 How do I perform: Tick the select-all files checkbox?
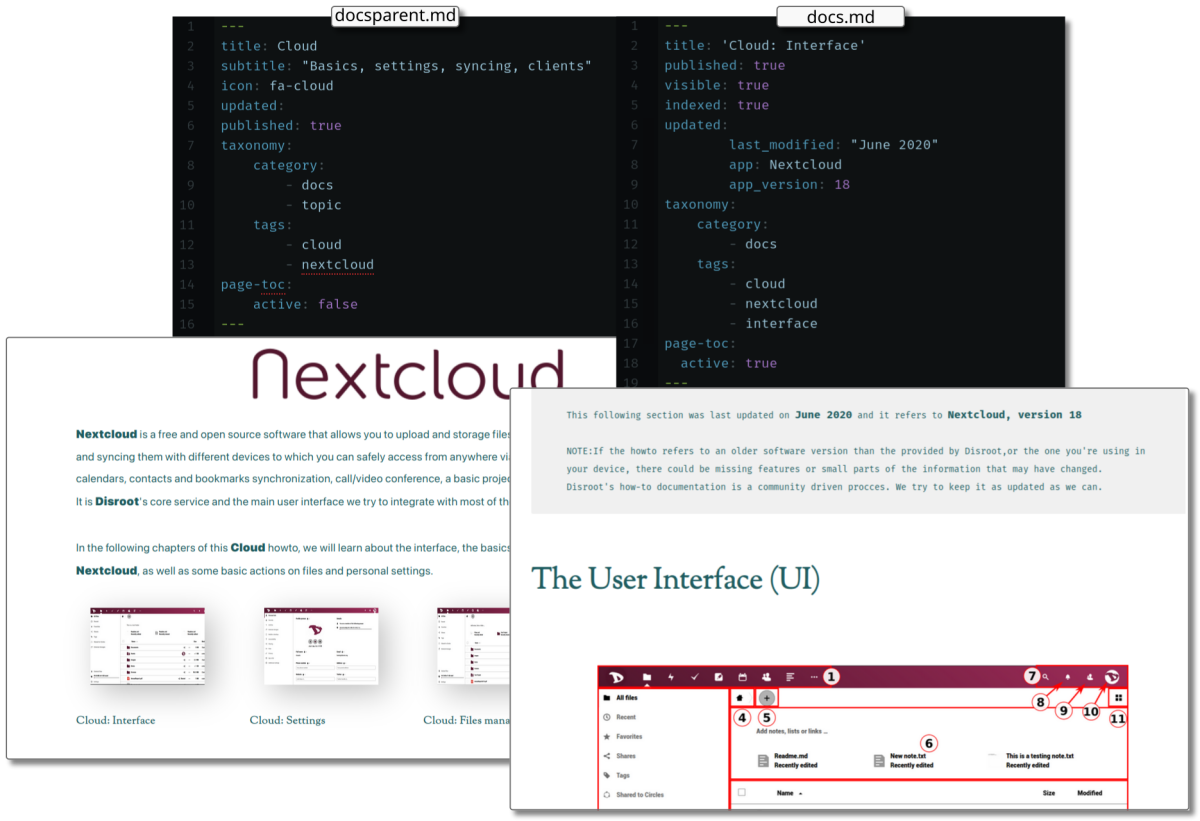[742, 793]
